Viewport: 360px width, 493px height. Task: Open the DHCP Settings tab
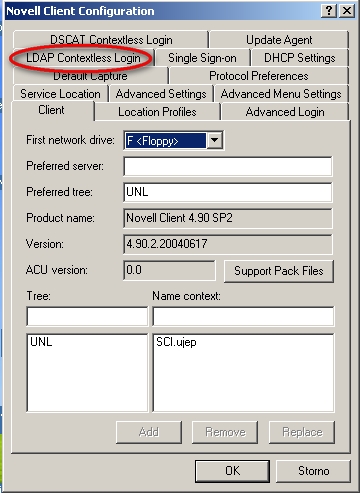point(300,58)
